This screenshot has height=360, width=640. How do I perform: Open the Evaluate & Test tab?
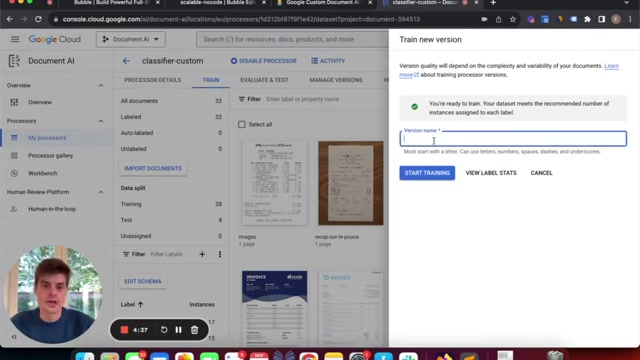pos(264,80)
